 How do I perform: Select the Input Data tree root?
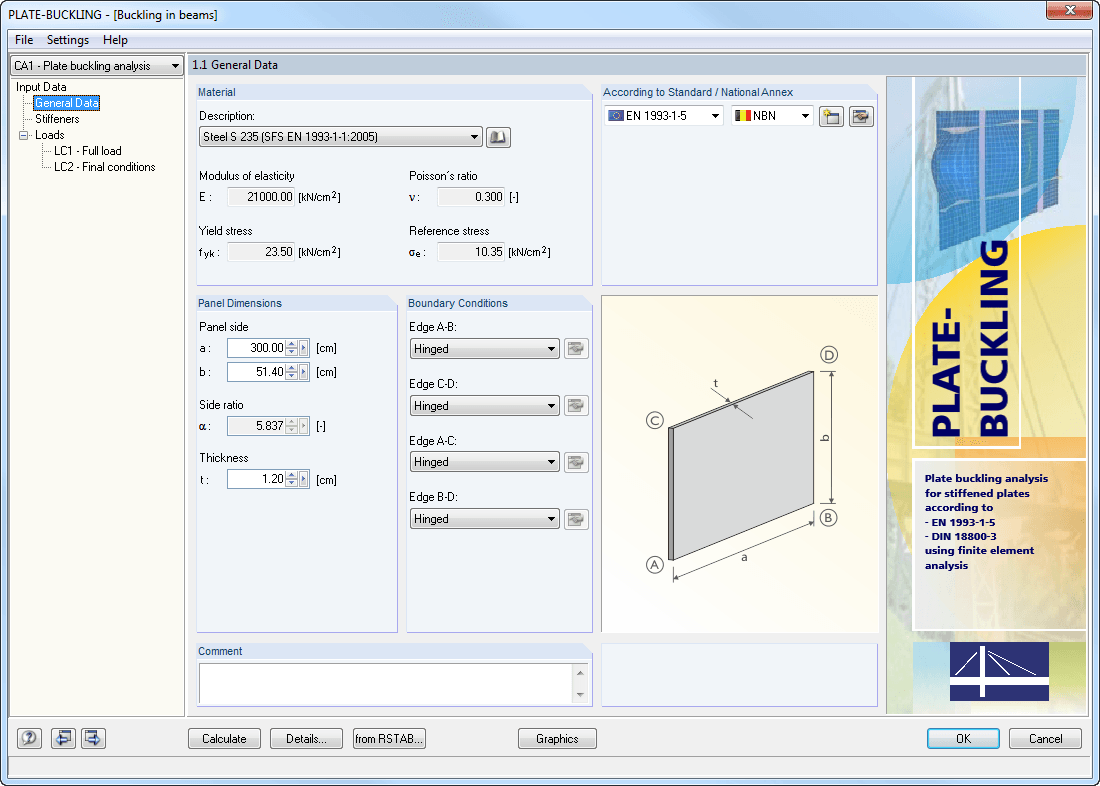tap(41, 87)
